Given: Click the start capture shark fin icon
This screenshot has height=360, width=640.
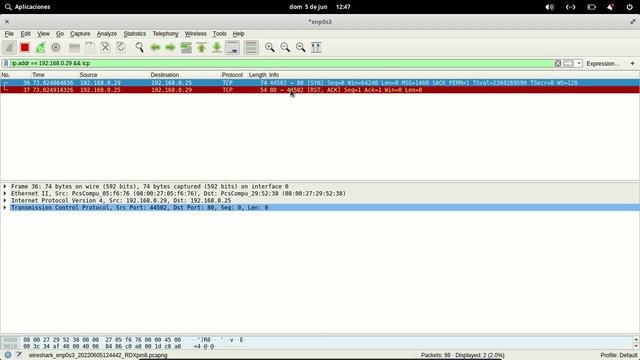Looking at the screenshot, I should pyautogui.click(x=9, y=47).
